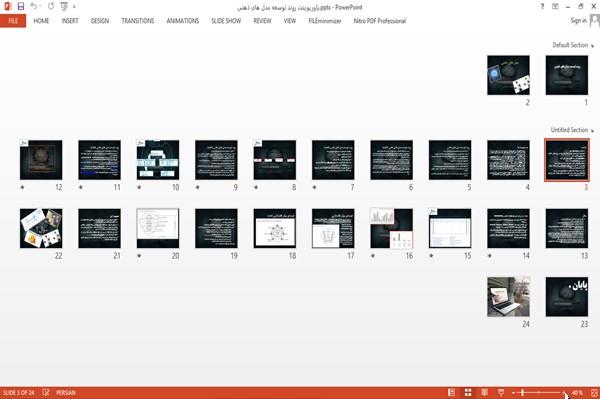Select slide 8 thumbnail
The image size is (600, 399).
pyautogui.click(x=275, y=160)
